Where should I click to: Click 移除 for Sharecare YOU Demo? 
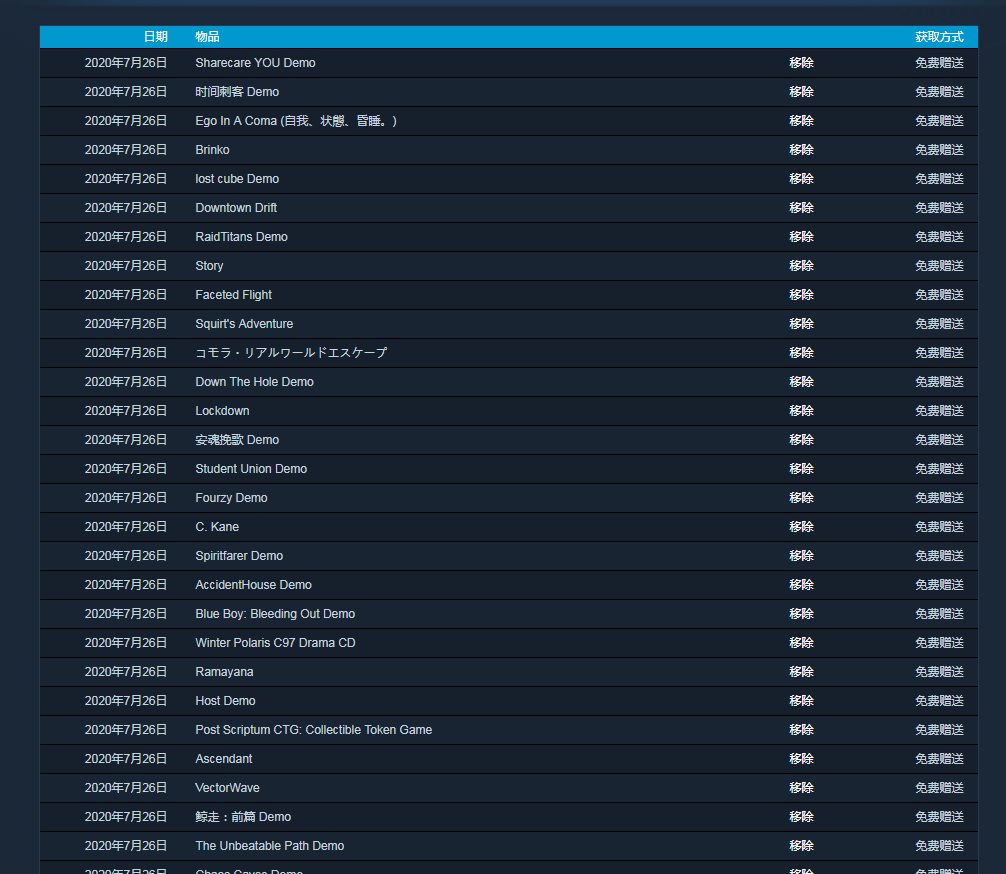point(801,63)
